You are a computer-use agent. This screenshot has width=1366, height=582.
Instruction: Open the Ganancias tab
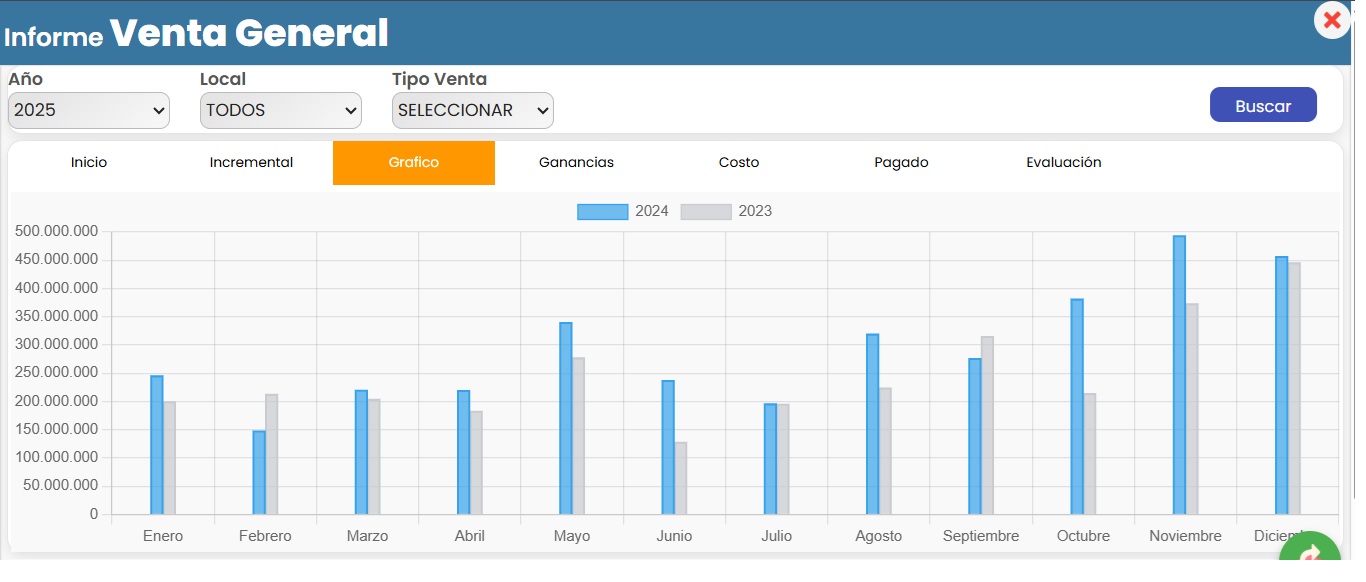tap(576, 162)
